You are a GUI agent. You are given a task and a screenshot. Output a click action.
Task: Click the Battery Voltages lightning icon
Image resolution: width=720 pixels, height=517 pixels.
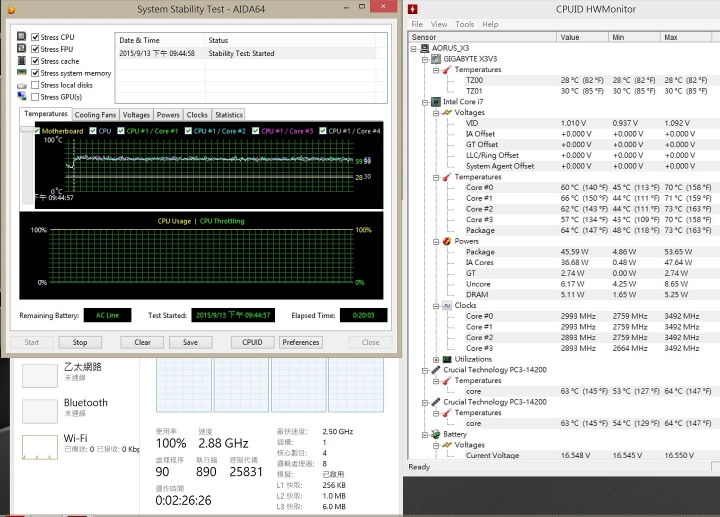click(447, 445)
